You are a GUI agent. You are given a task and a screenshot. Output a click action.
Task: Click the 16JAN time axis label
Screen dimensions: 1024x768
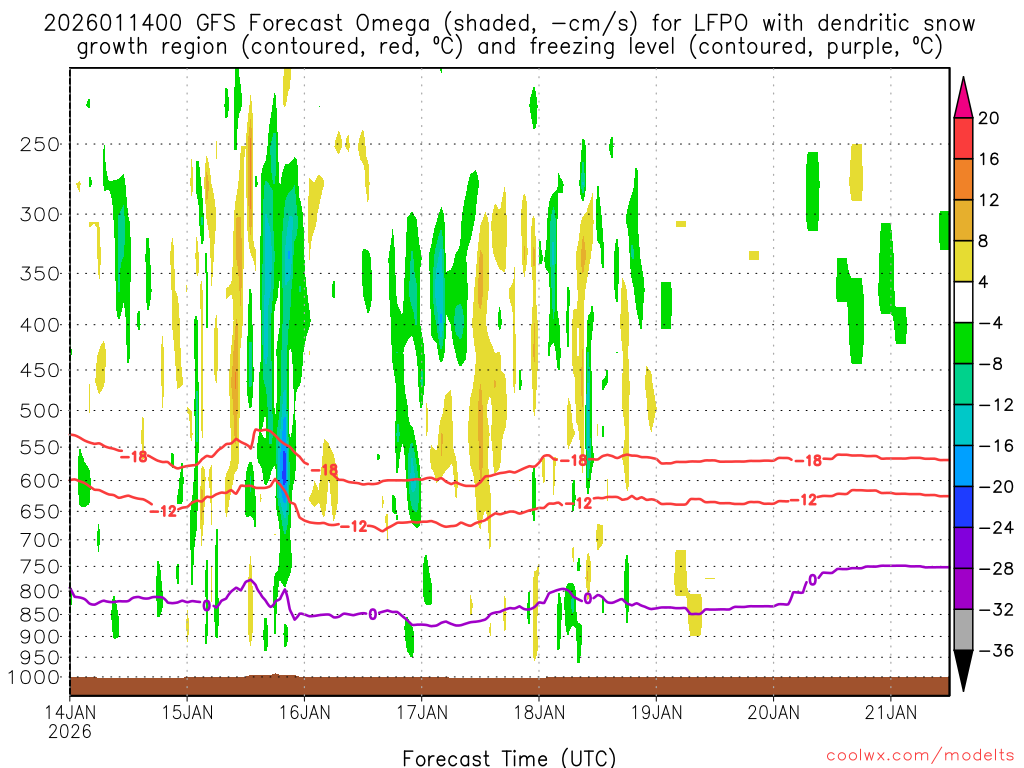tap(304, 712)
